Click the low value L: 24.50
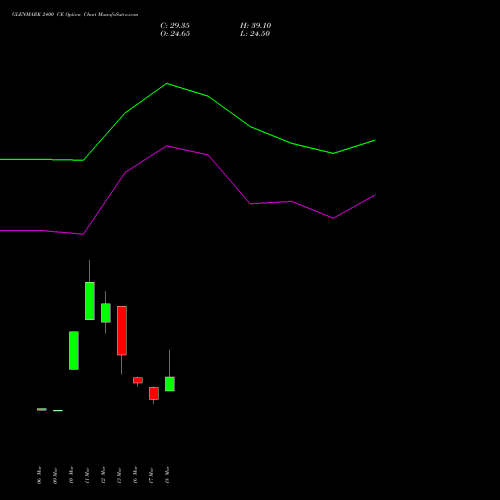 (x=255, y=34)
